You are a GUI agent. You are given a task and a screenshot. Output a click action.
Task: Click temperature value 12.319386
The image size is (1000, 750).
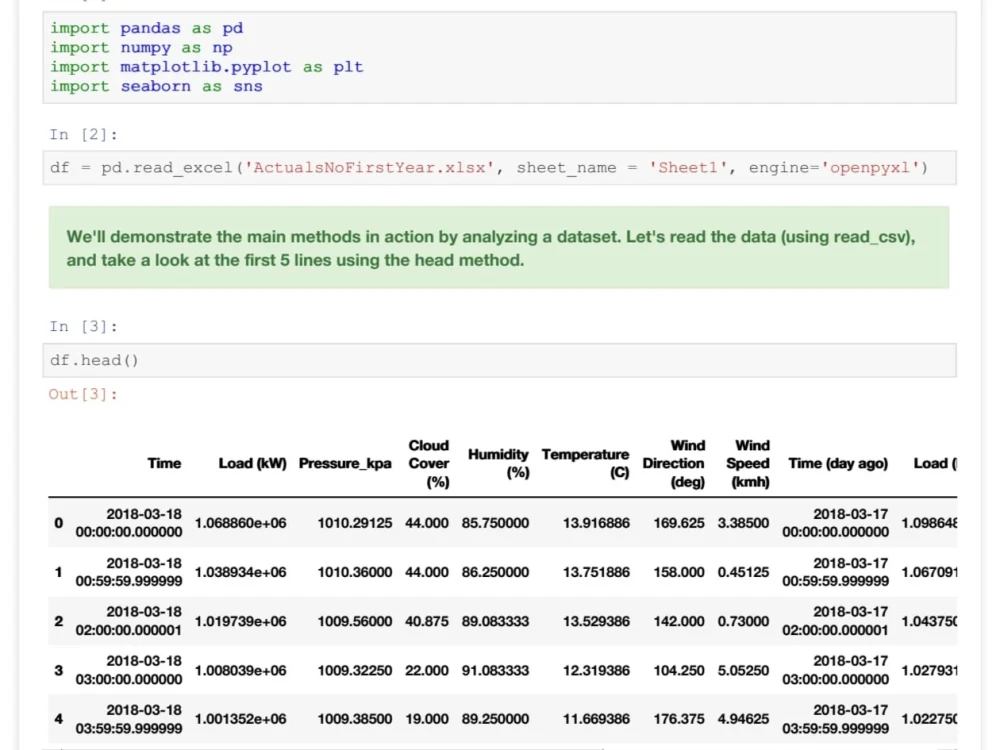point(596,670)
